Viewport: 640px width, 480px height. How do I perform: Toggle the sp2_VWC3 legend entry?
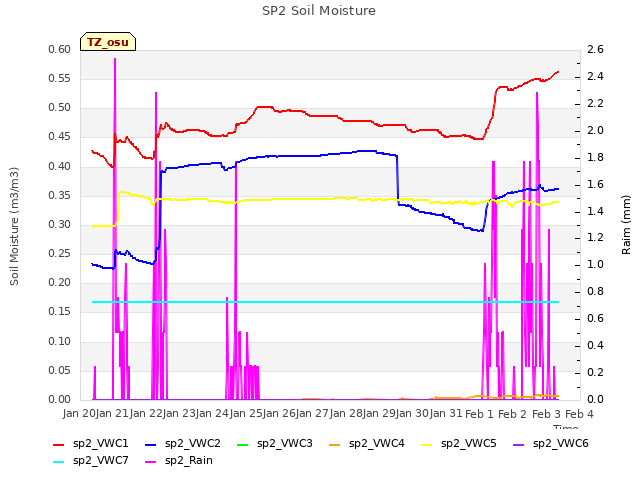[275, 443]
